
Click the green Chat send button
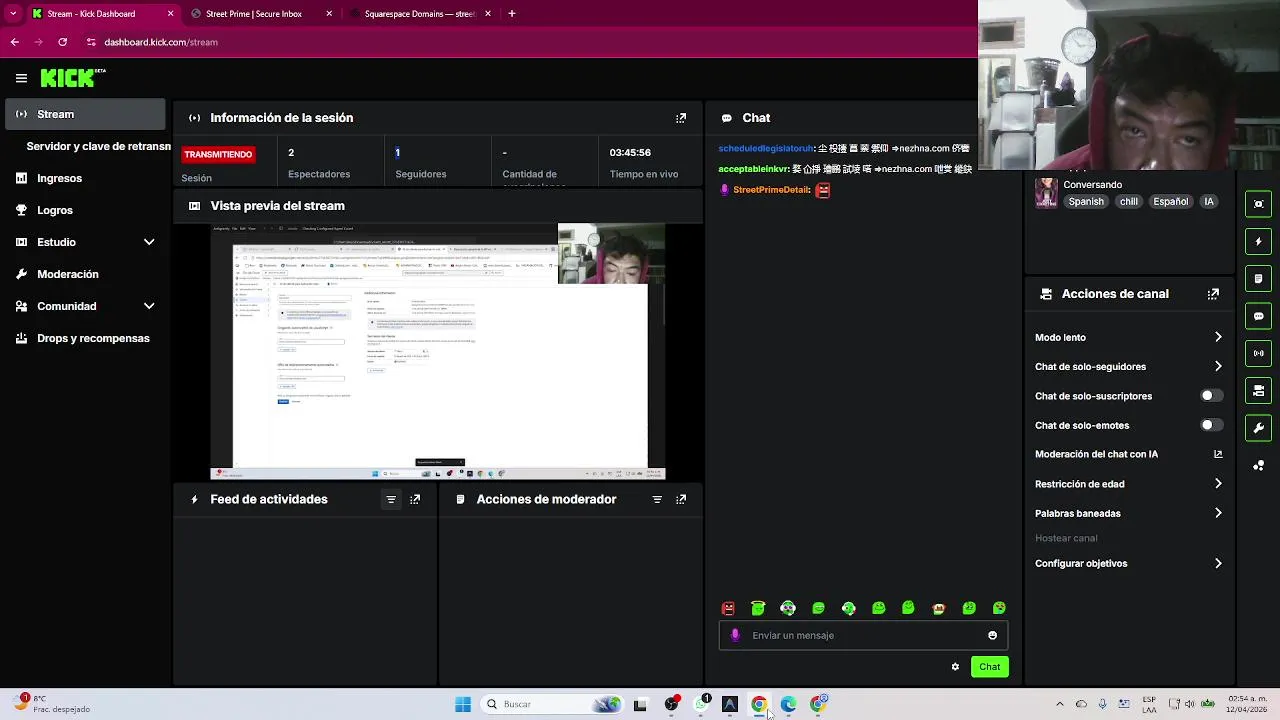[989, 667]
